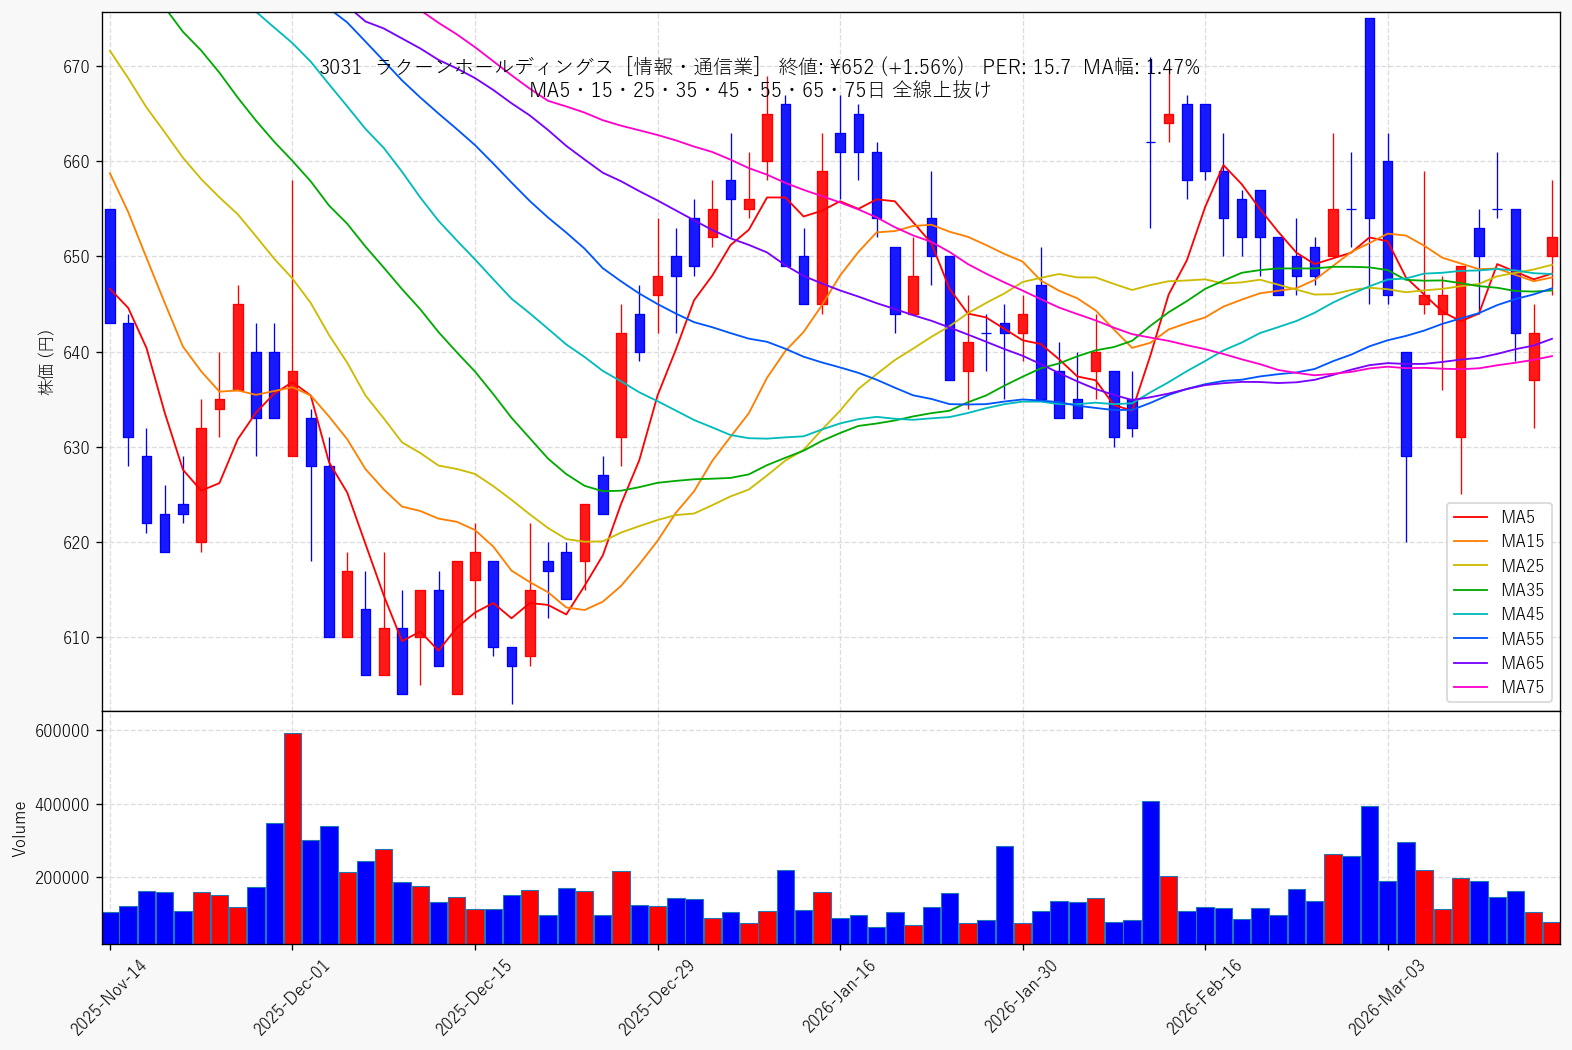The height and width of the screenshot is (1050, 1572).
Task: Click the Volume axis label
Action: coord(20,829)
